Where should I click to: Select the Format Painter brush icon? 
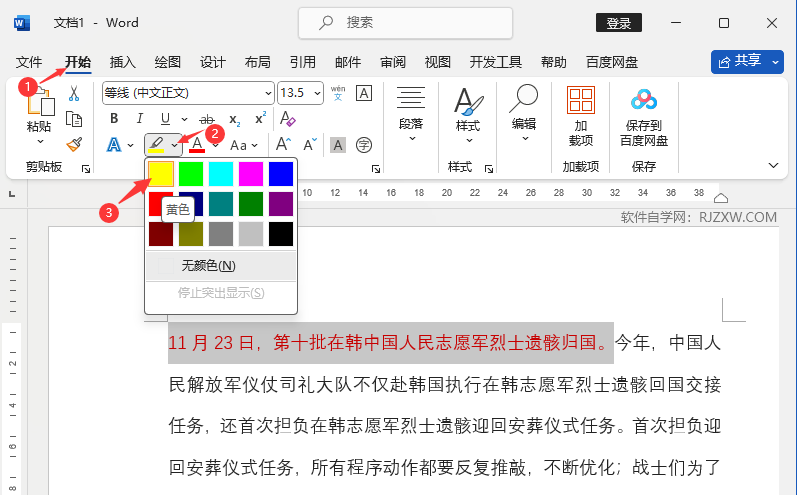[74, 145]
